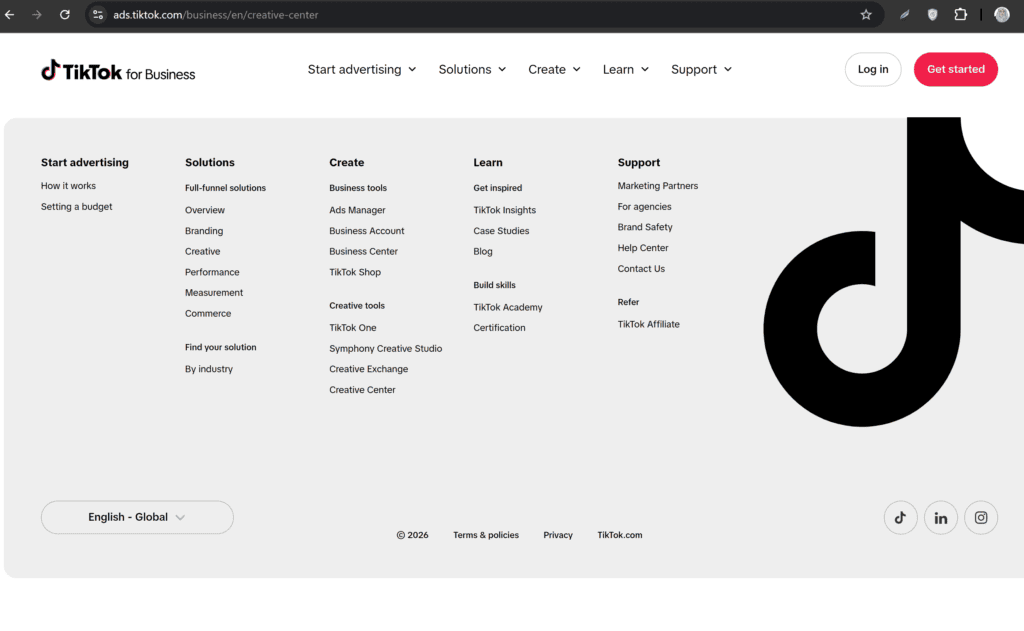Bookmark this page with the star icon
Viewport: 1024px width, 631px height.
point(866,14)
